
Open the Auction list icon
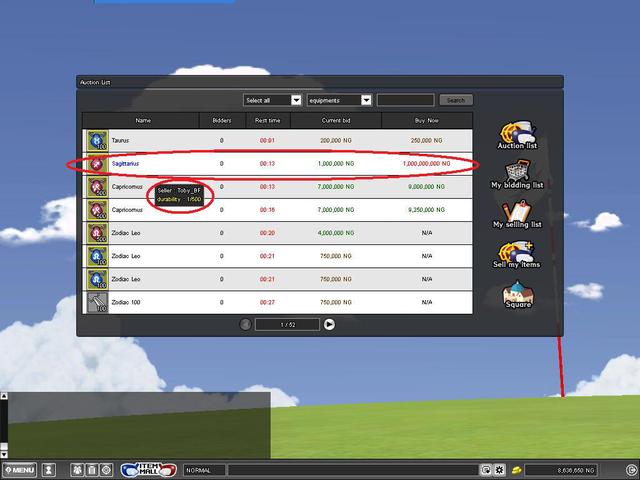tap(517, 131)
